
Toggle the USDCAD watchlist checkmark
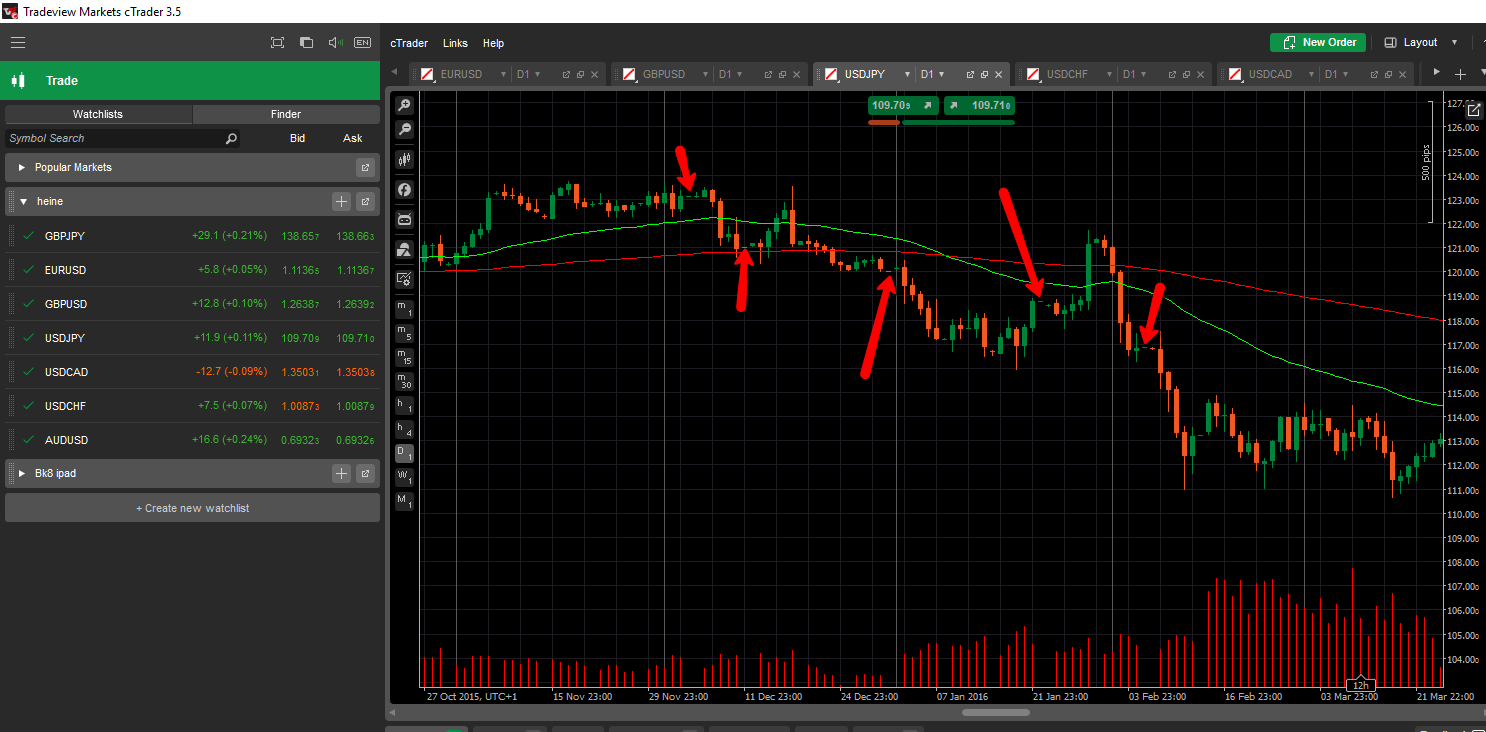tap(27, 372)
